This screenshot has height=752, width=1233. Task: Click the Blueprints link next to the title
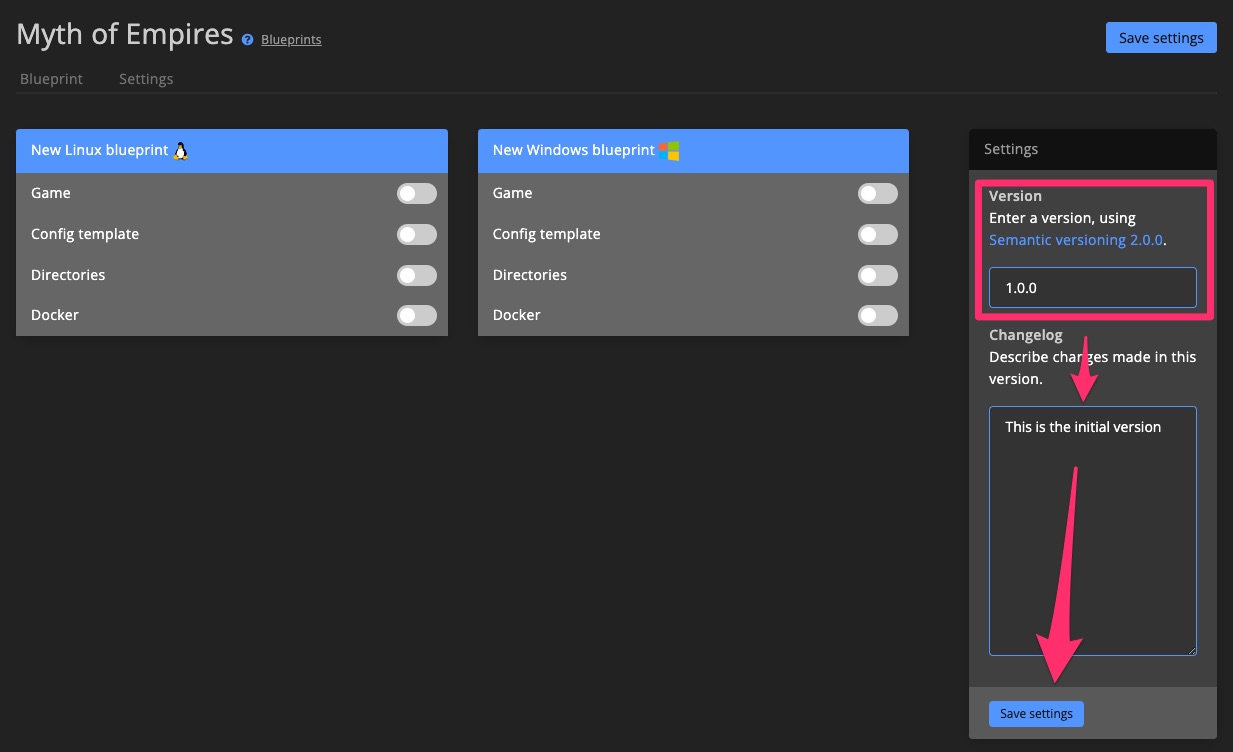pos(291,39)
